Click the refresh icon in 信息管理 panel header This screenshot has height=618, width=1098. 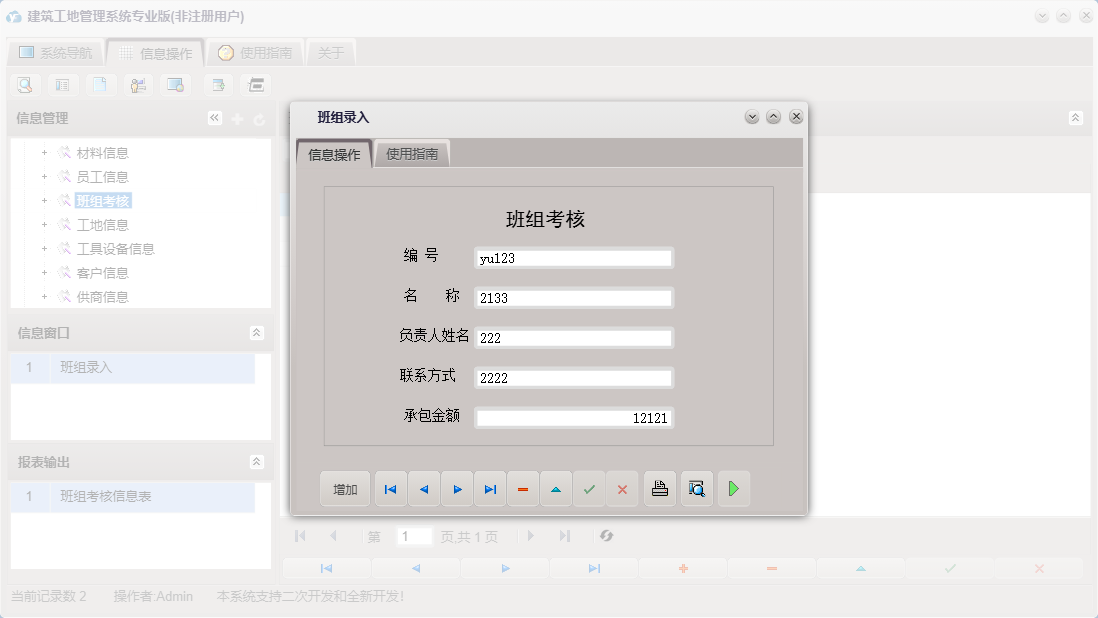tap(258, 117)
